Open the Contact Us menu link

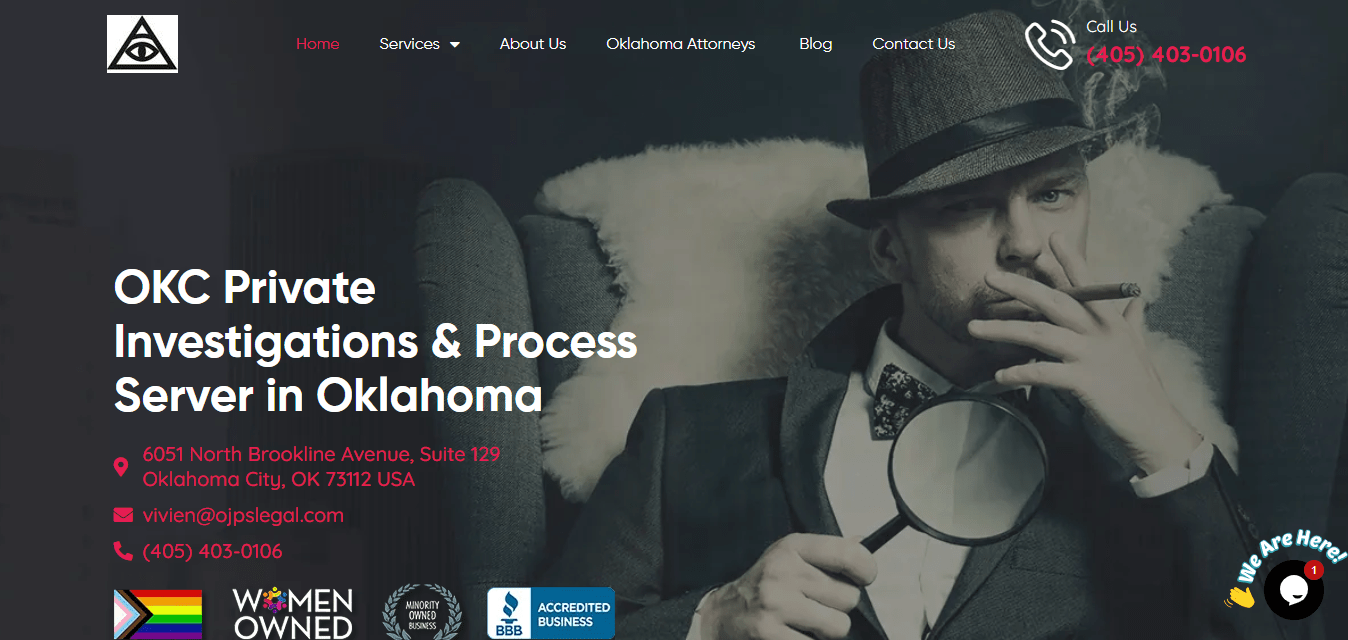pyautogui.click(x=914, y=44)
